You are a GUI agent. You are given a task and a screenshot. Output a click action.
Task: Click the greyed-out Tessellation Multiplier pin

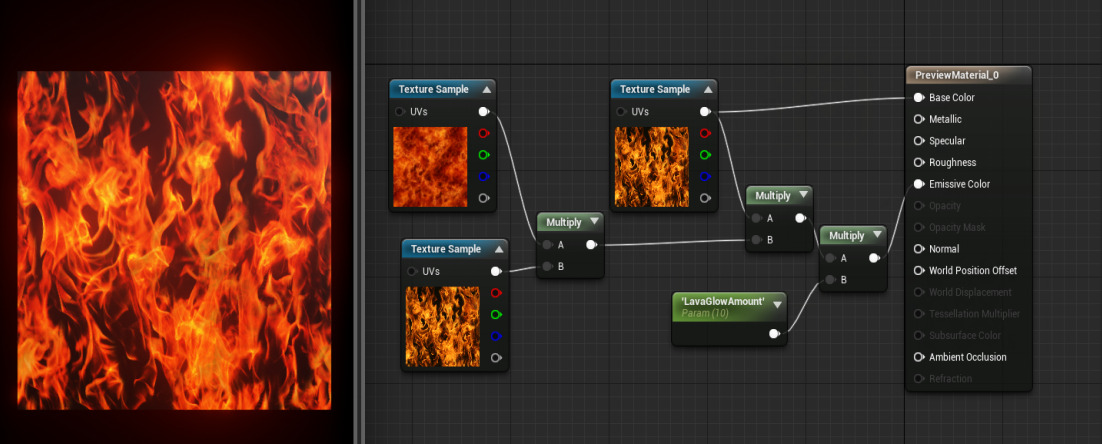pyautogui.click(x=918, y=314)
